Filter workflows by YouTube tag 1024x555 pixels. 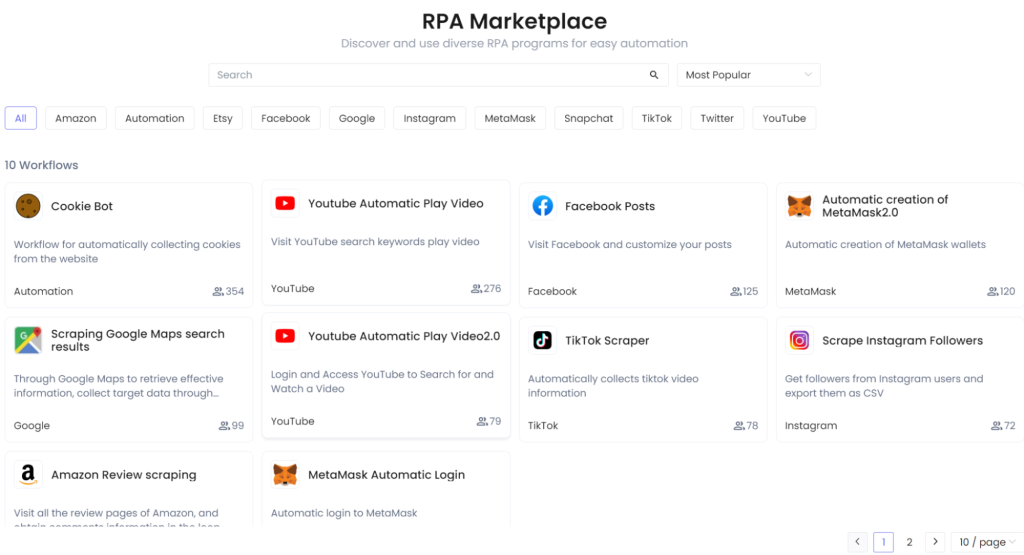point(784,118)
